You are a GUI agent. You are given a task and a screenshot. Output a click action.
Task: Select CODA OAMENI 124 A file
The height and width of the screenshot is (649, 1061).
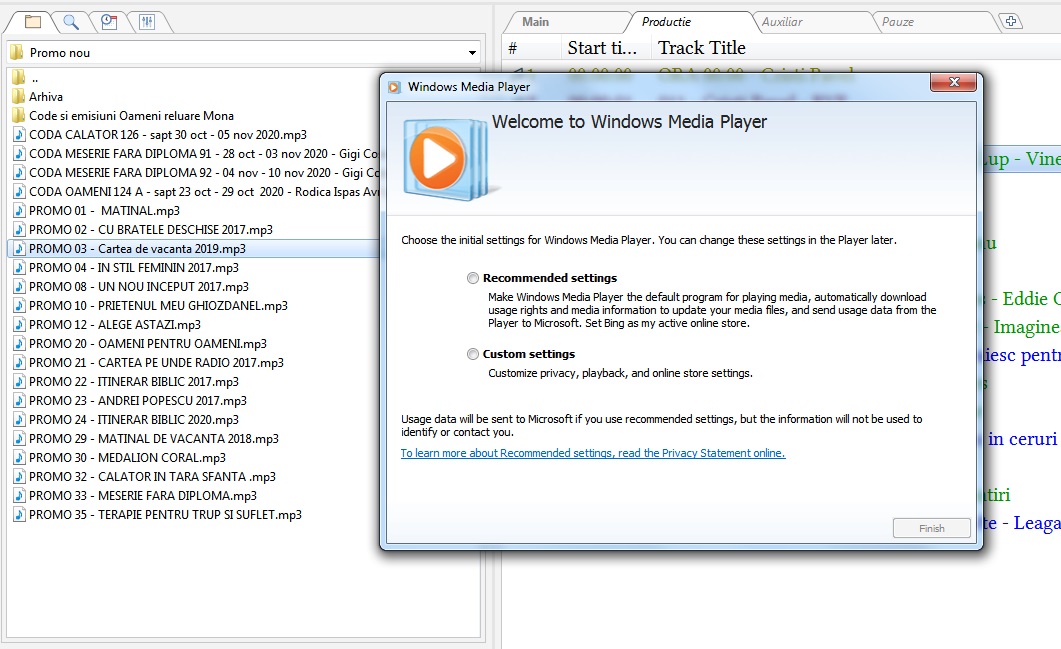point(203,192)
